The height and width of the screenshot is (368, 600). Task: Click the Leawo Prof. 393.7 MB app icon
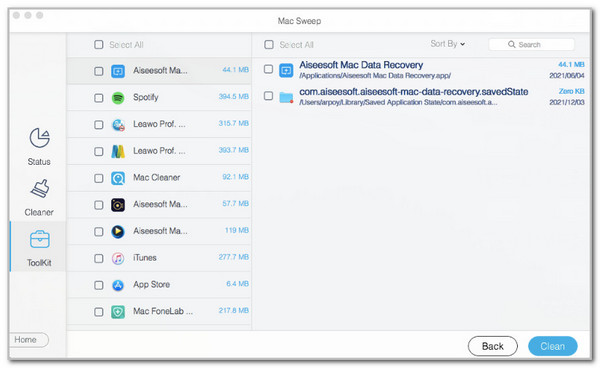click(x=118, y=151)
